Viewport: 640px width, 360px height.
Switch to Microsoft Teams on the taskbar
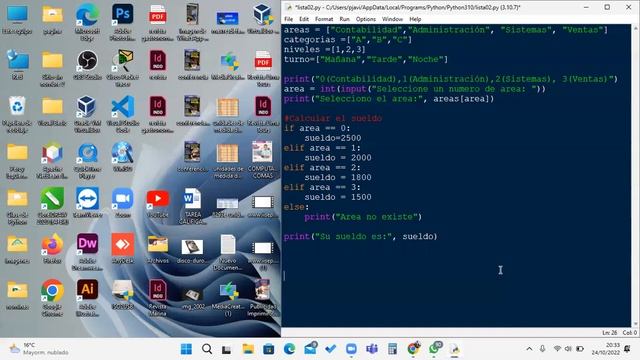[x=372, y=349]
